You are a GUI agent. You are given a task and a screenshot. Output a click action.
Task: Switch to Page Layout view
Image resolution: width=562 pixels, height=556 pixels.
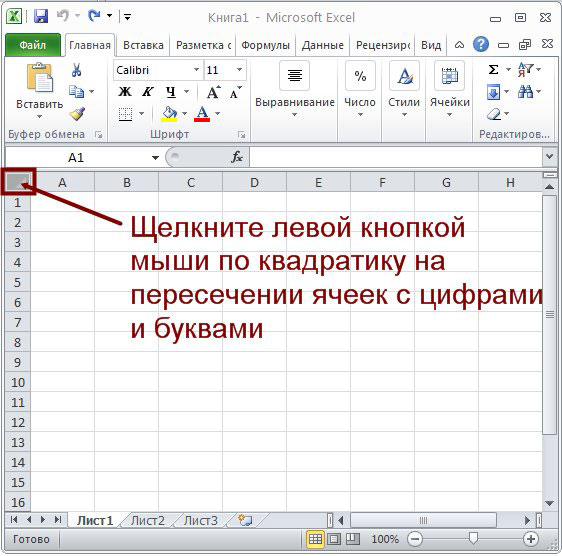334,539
